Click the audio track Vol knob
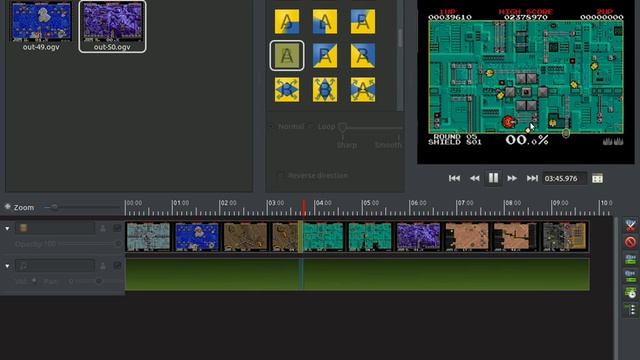Viewport: 640px width, 360px height. click(x=34, y=281)
